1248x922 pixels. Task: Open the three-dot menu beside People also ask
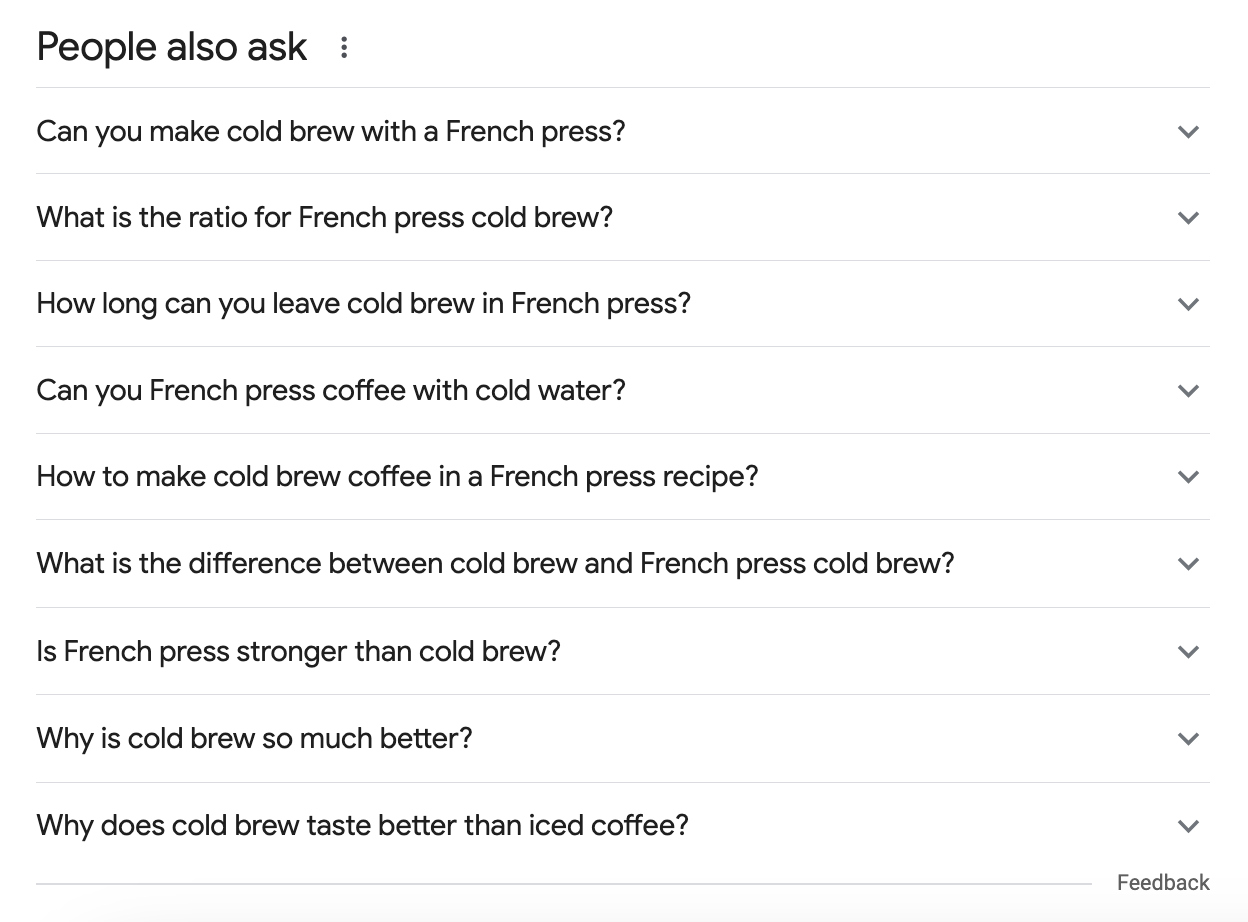pos(344,48)
